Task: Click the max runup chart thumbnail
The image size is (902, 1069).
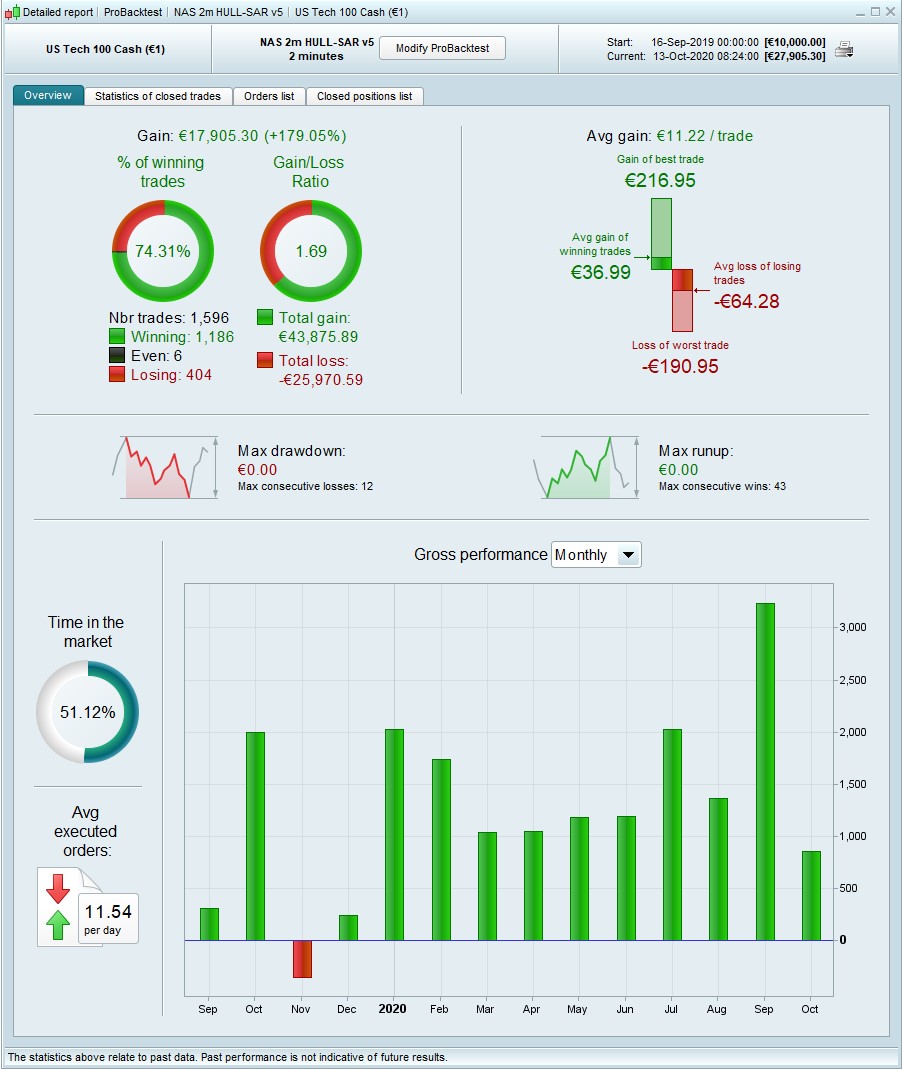Action: click(587, 468)
